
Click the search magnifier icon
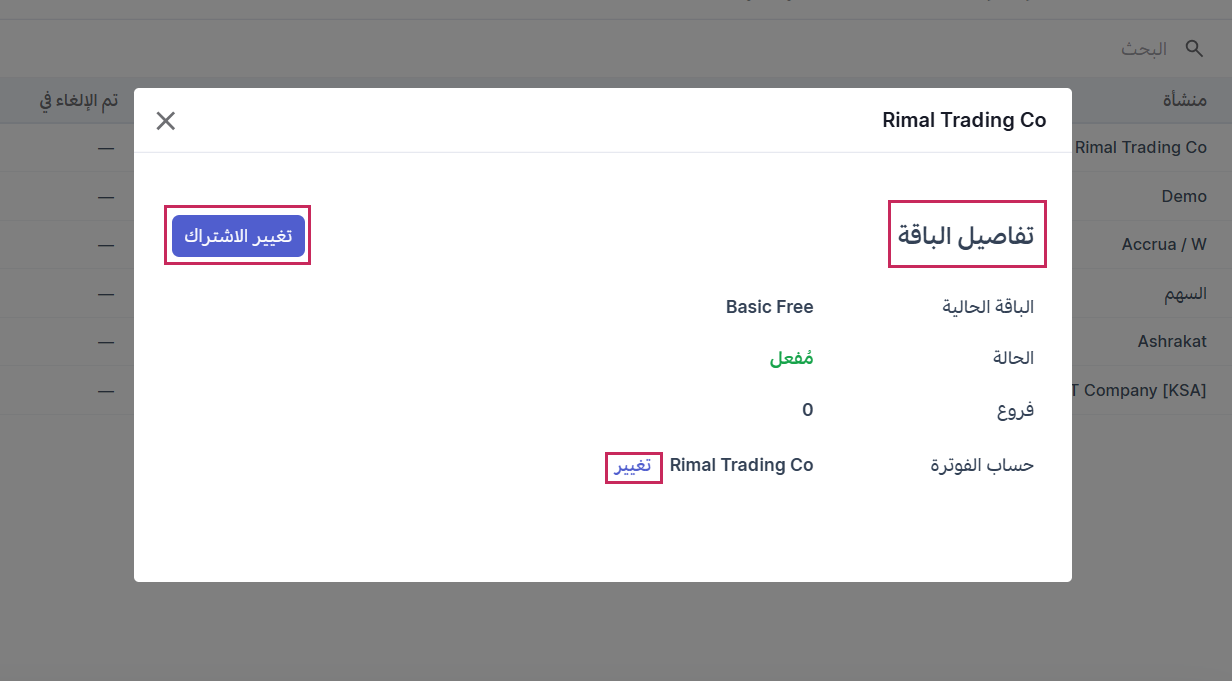[x=1194, y=47]
